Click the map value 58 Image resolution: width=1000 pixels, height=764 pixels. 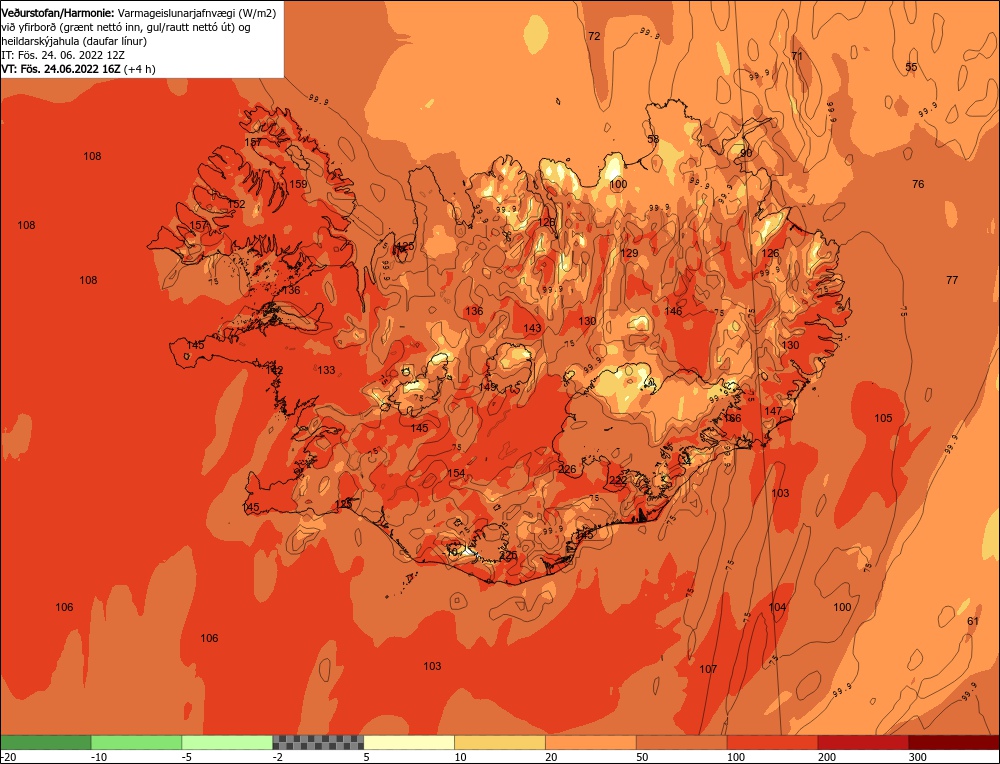653,139
